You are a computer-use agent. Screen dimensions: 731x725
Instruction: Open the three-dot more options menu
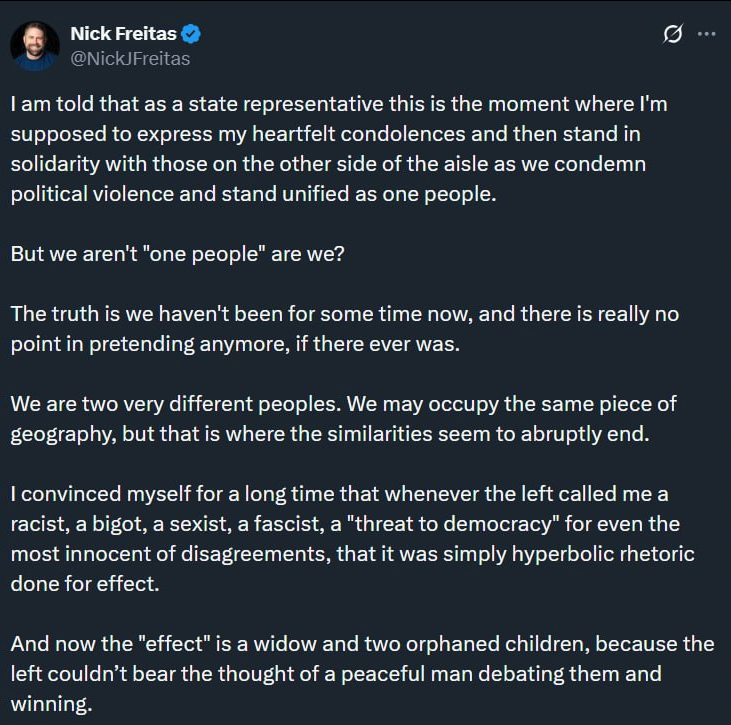[x=706, y=34]
